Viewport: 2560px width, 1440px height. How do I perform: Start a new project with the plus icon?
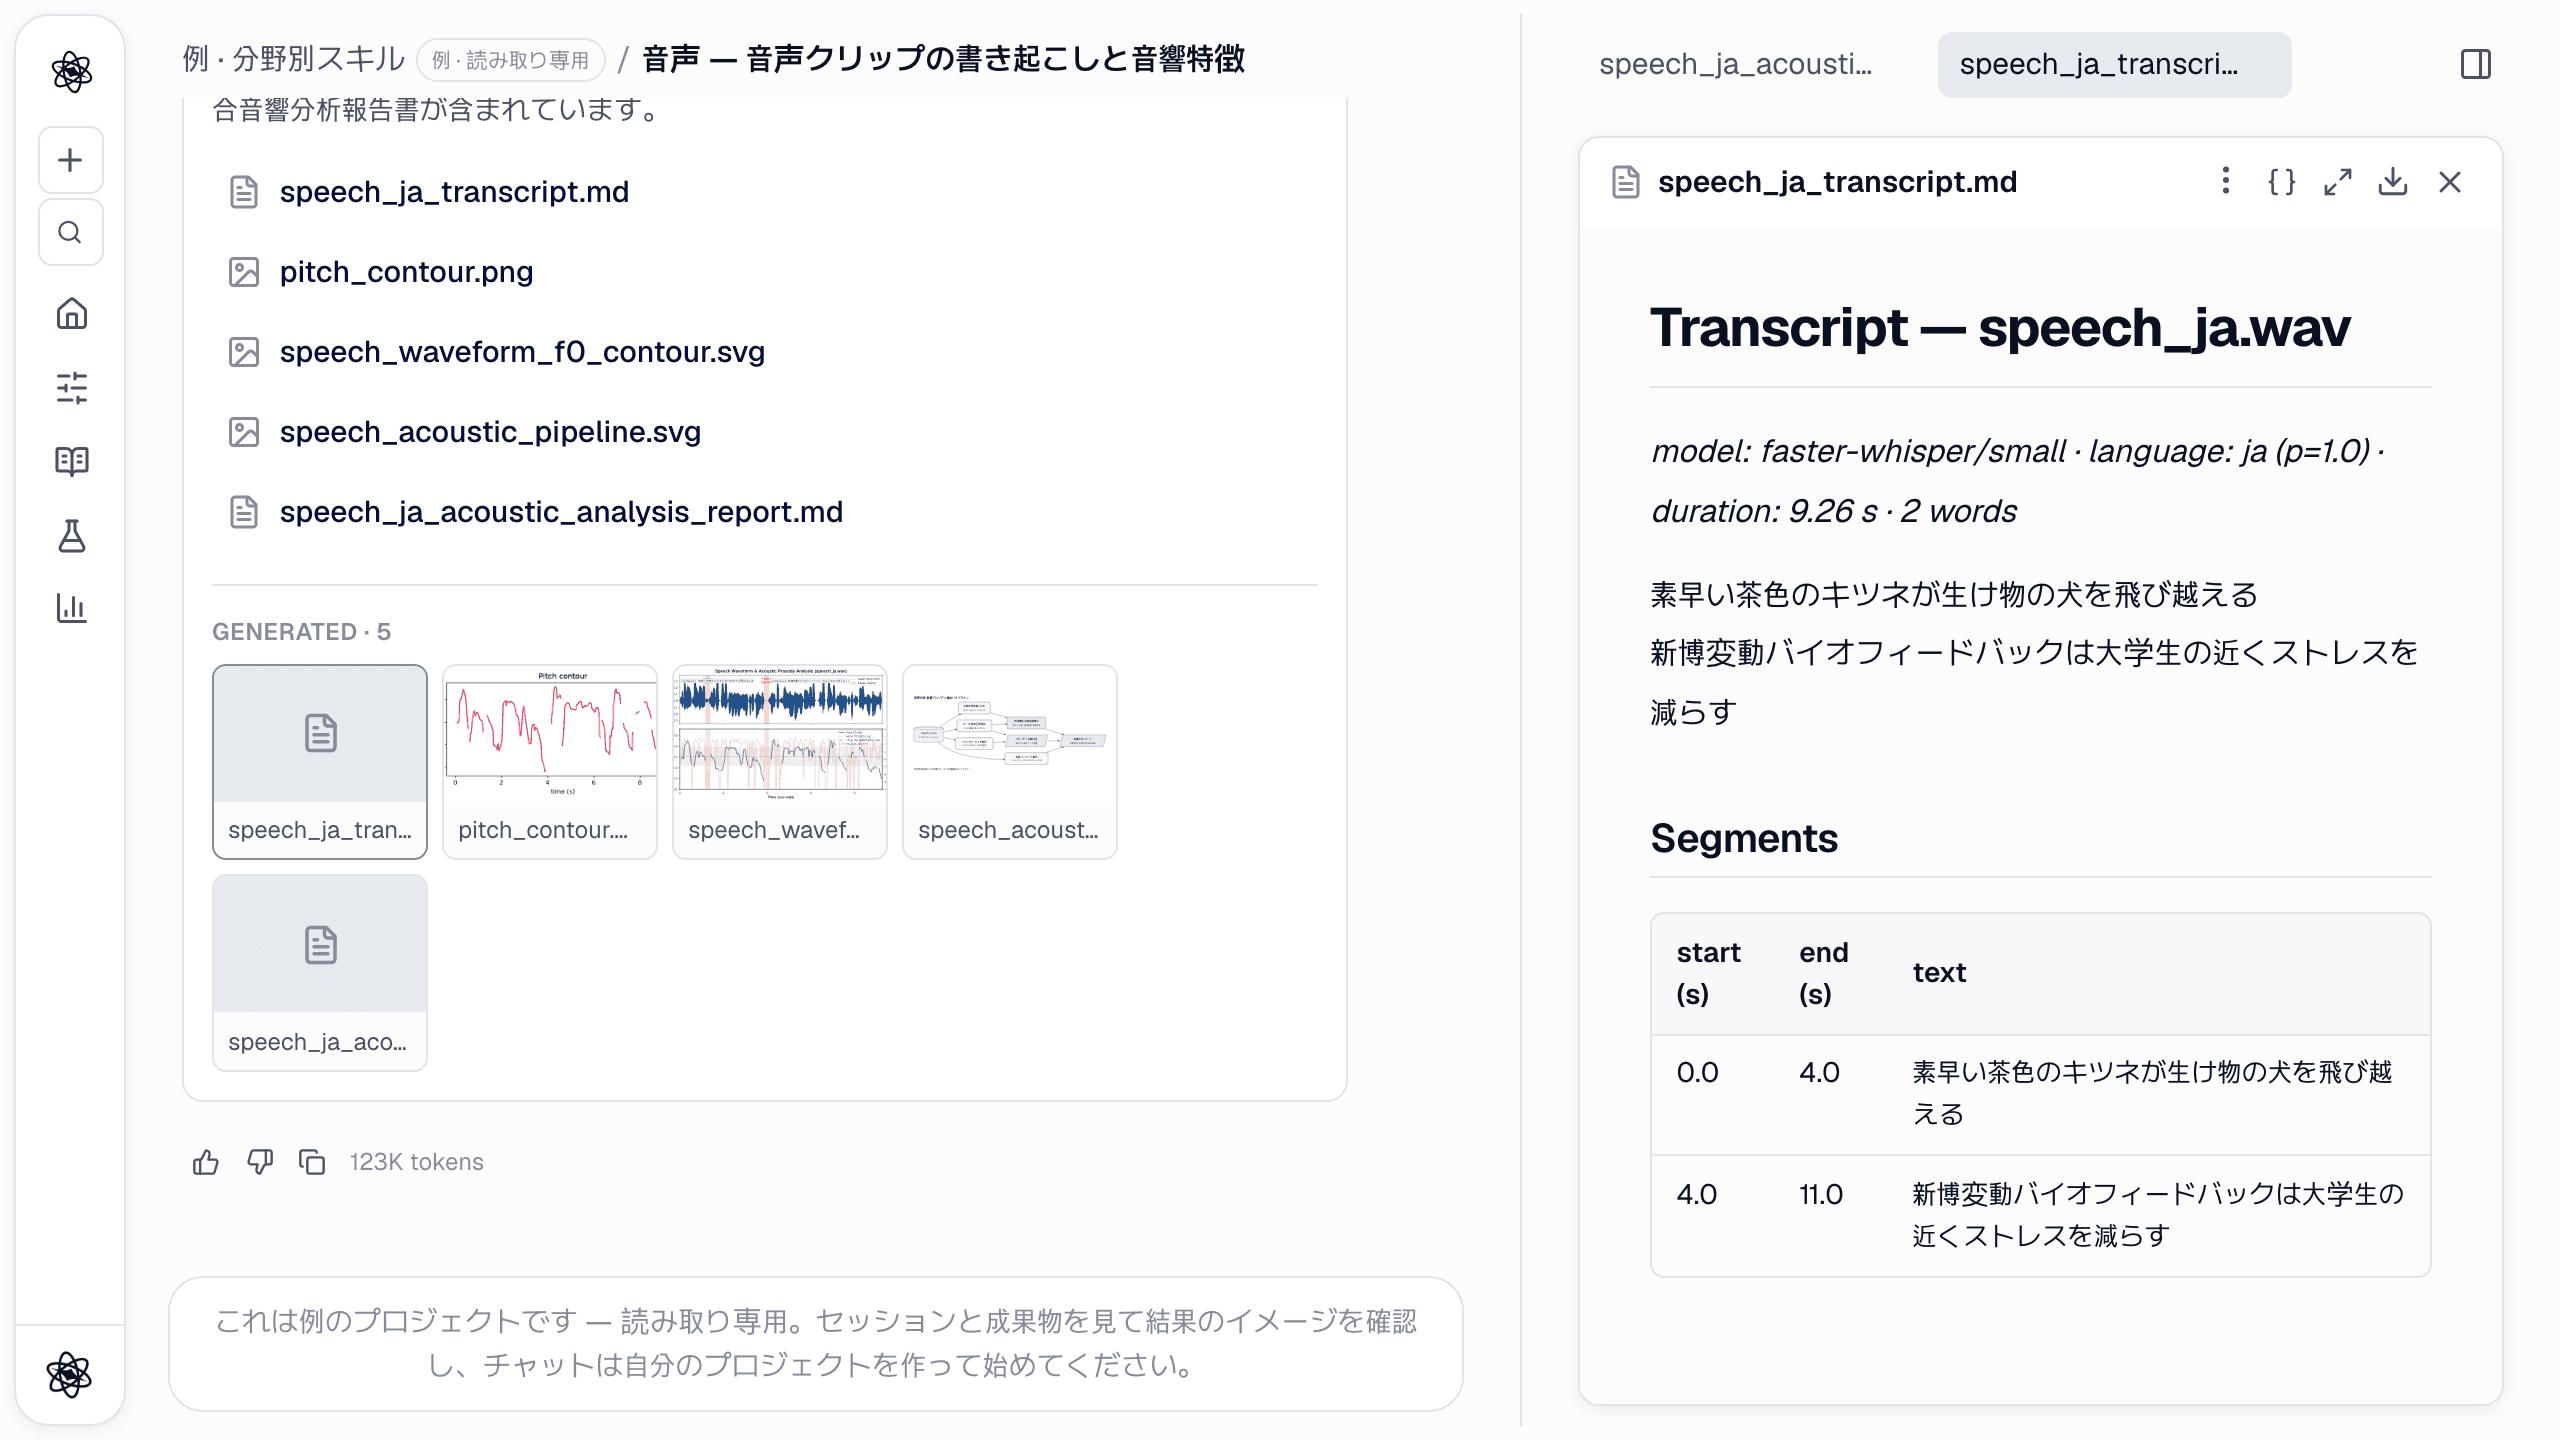click(x=70, y=160)
